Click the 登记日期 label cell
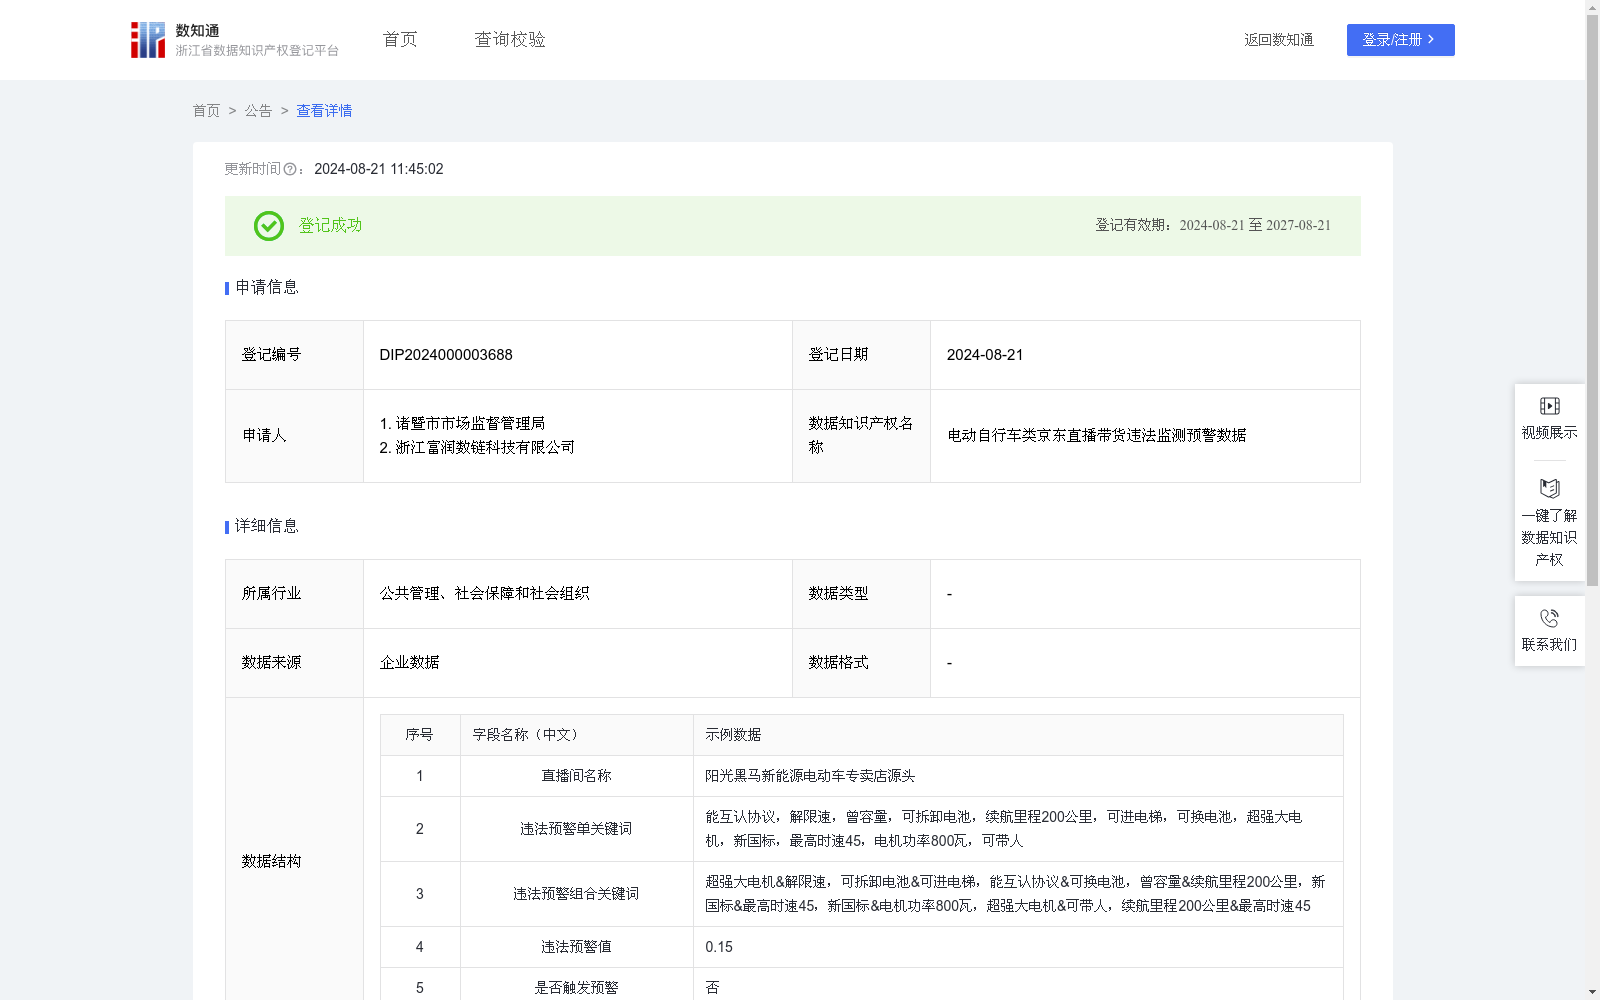1600x1000 pixels. pyautogui.click(x=861, y=355)
